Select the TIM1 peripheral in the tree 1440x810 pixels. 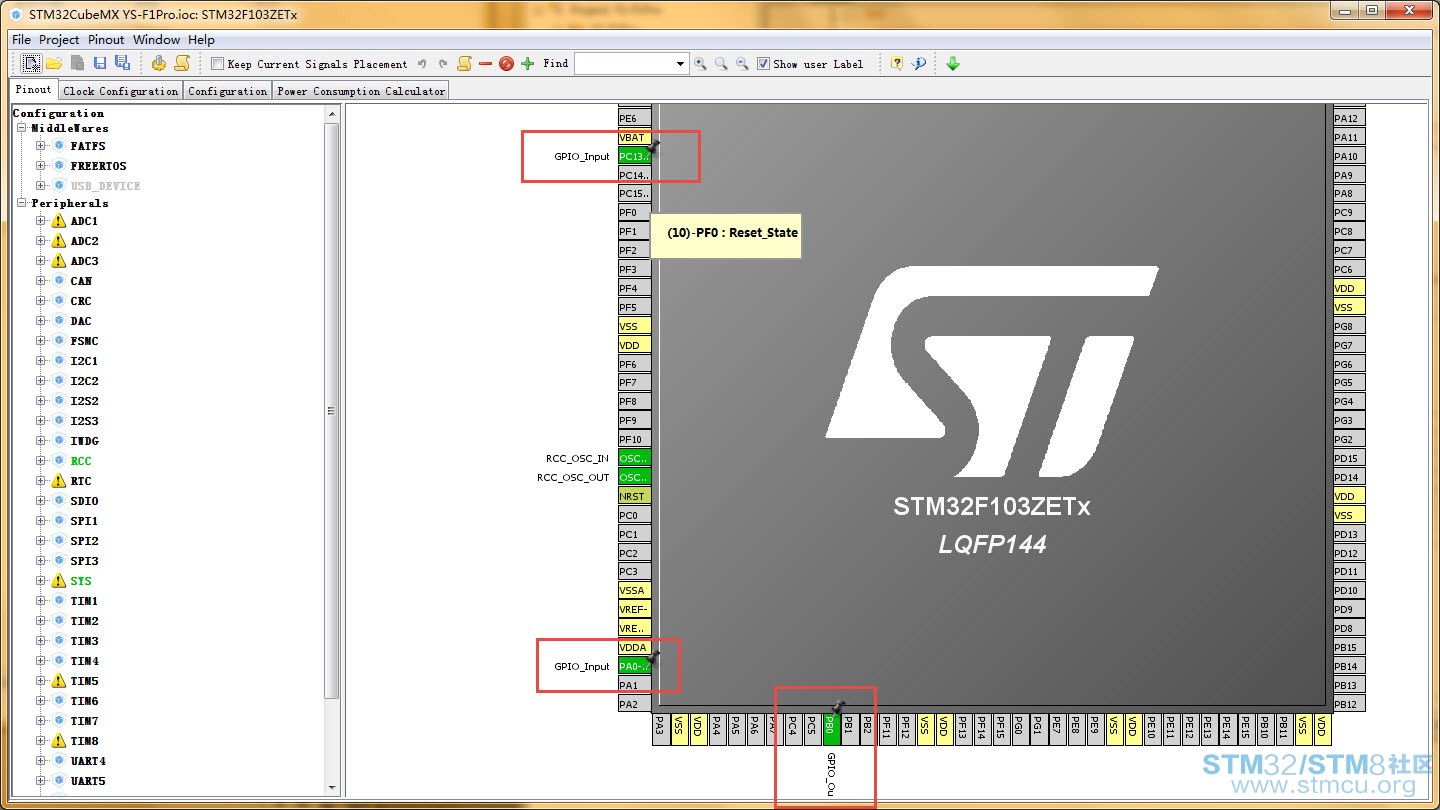85,601
